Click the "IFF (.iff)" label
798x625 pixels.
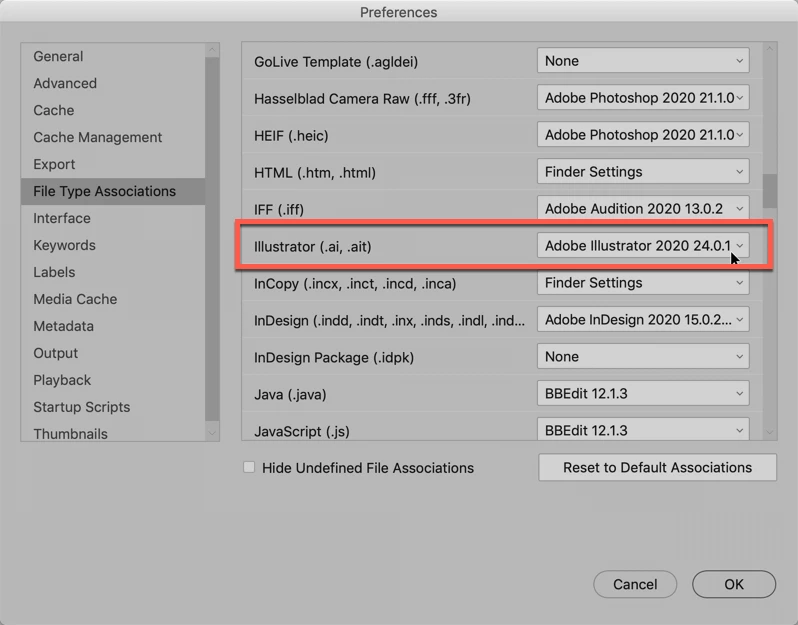[x=279, y=209]
